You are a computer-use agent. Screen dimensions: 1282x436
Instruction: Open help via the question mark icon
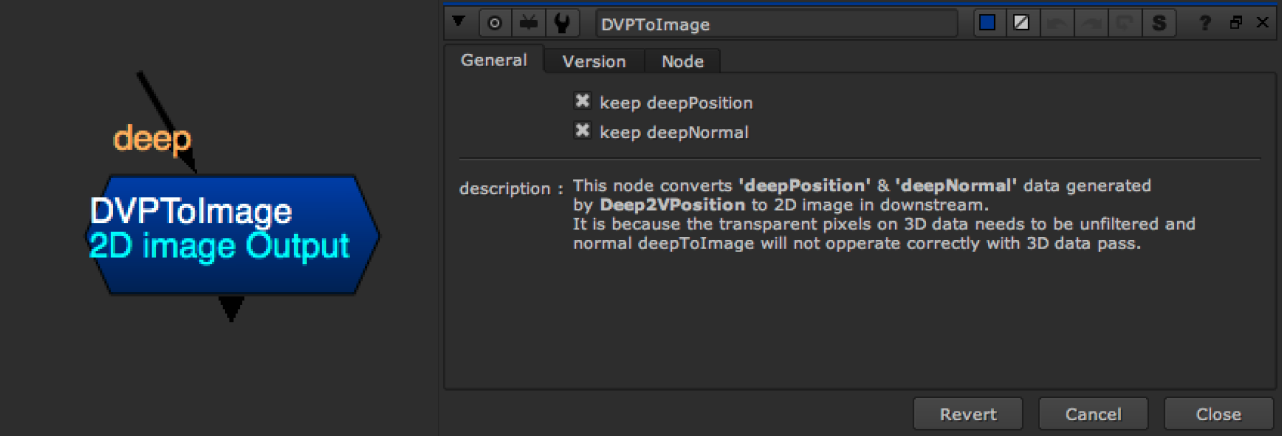1205,22
